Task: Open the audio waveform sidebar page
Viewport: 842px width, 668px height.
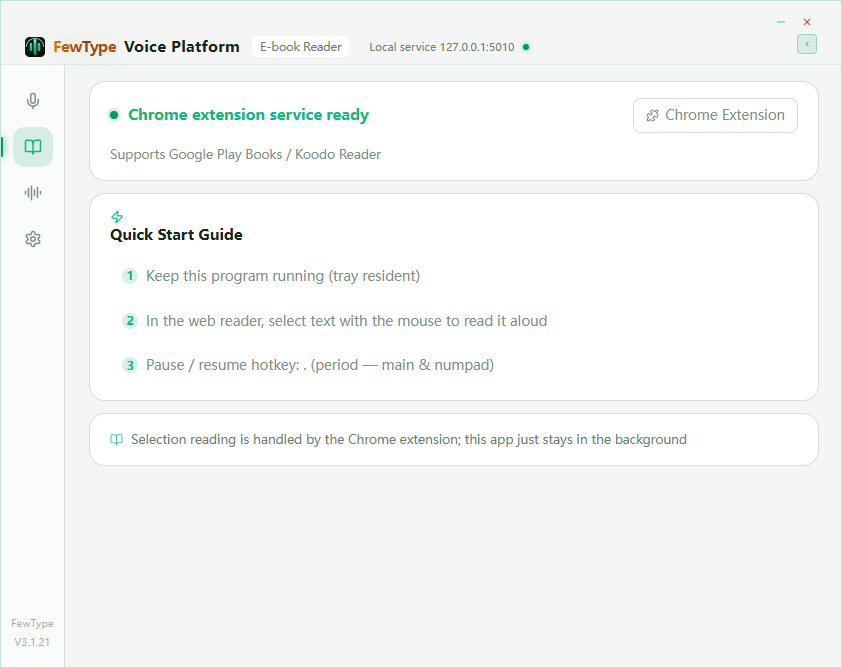Action: tap(33, 193)
